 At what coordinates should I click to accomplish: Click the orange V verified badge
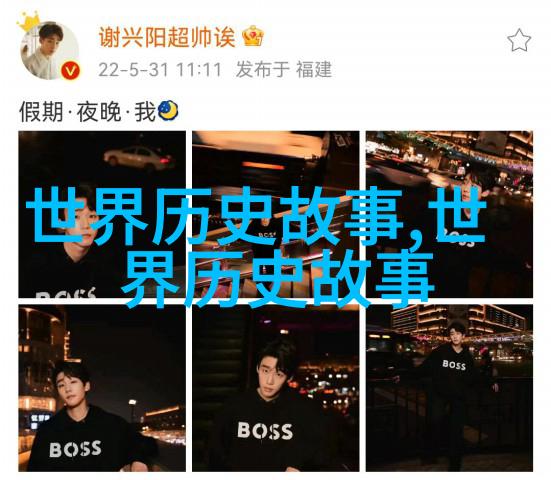(x=70, y=71)
